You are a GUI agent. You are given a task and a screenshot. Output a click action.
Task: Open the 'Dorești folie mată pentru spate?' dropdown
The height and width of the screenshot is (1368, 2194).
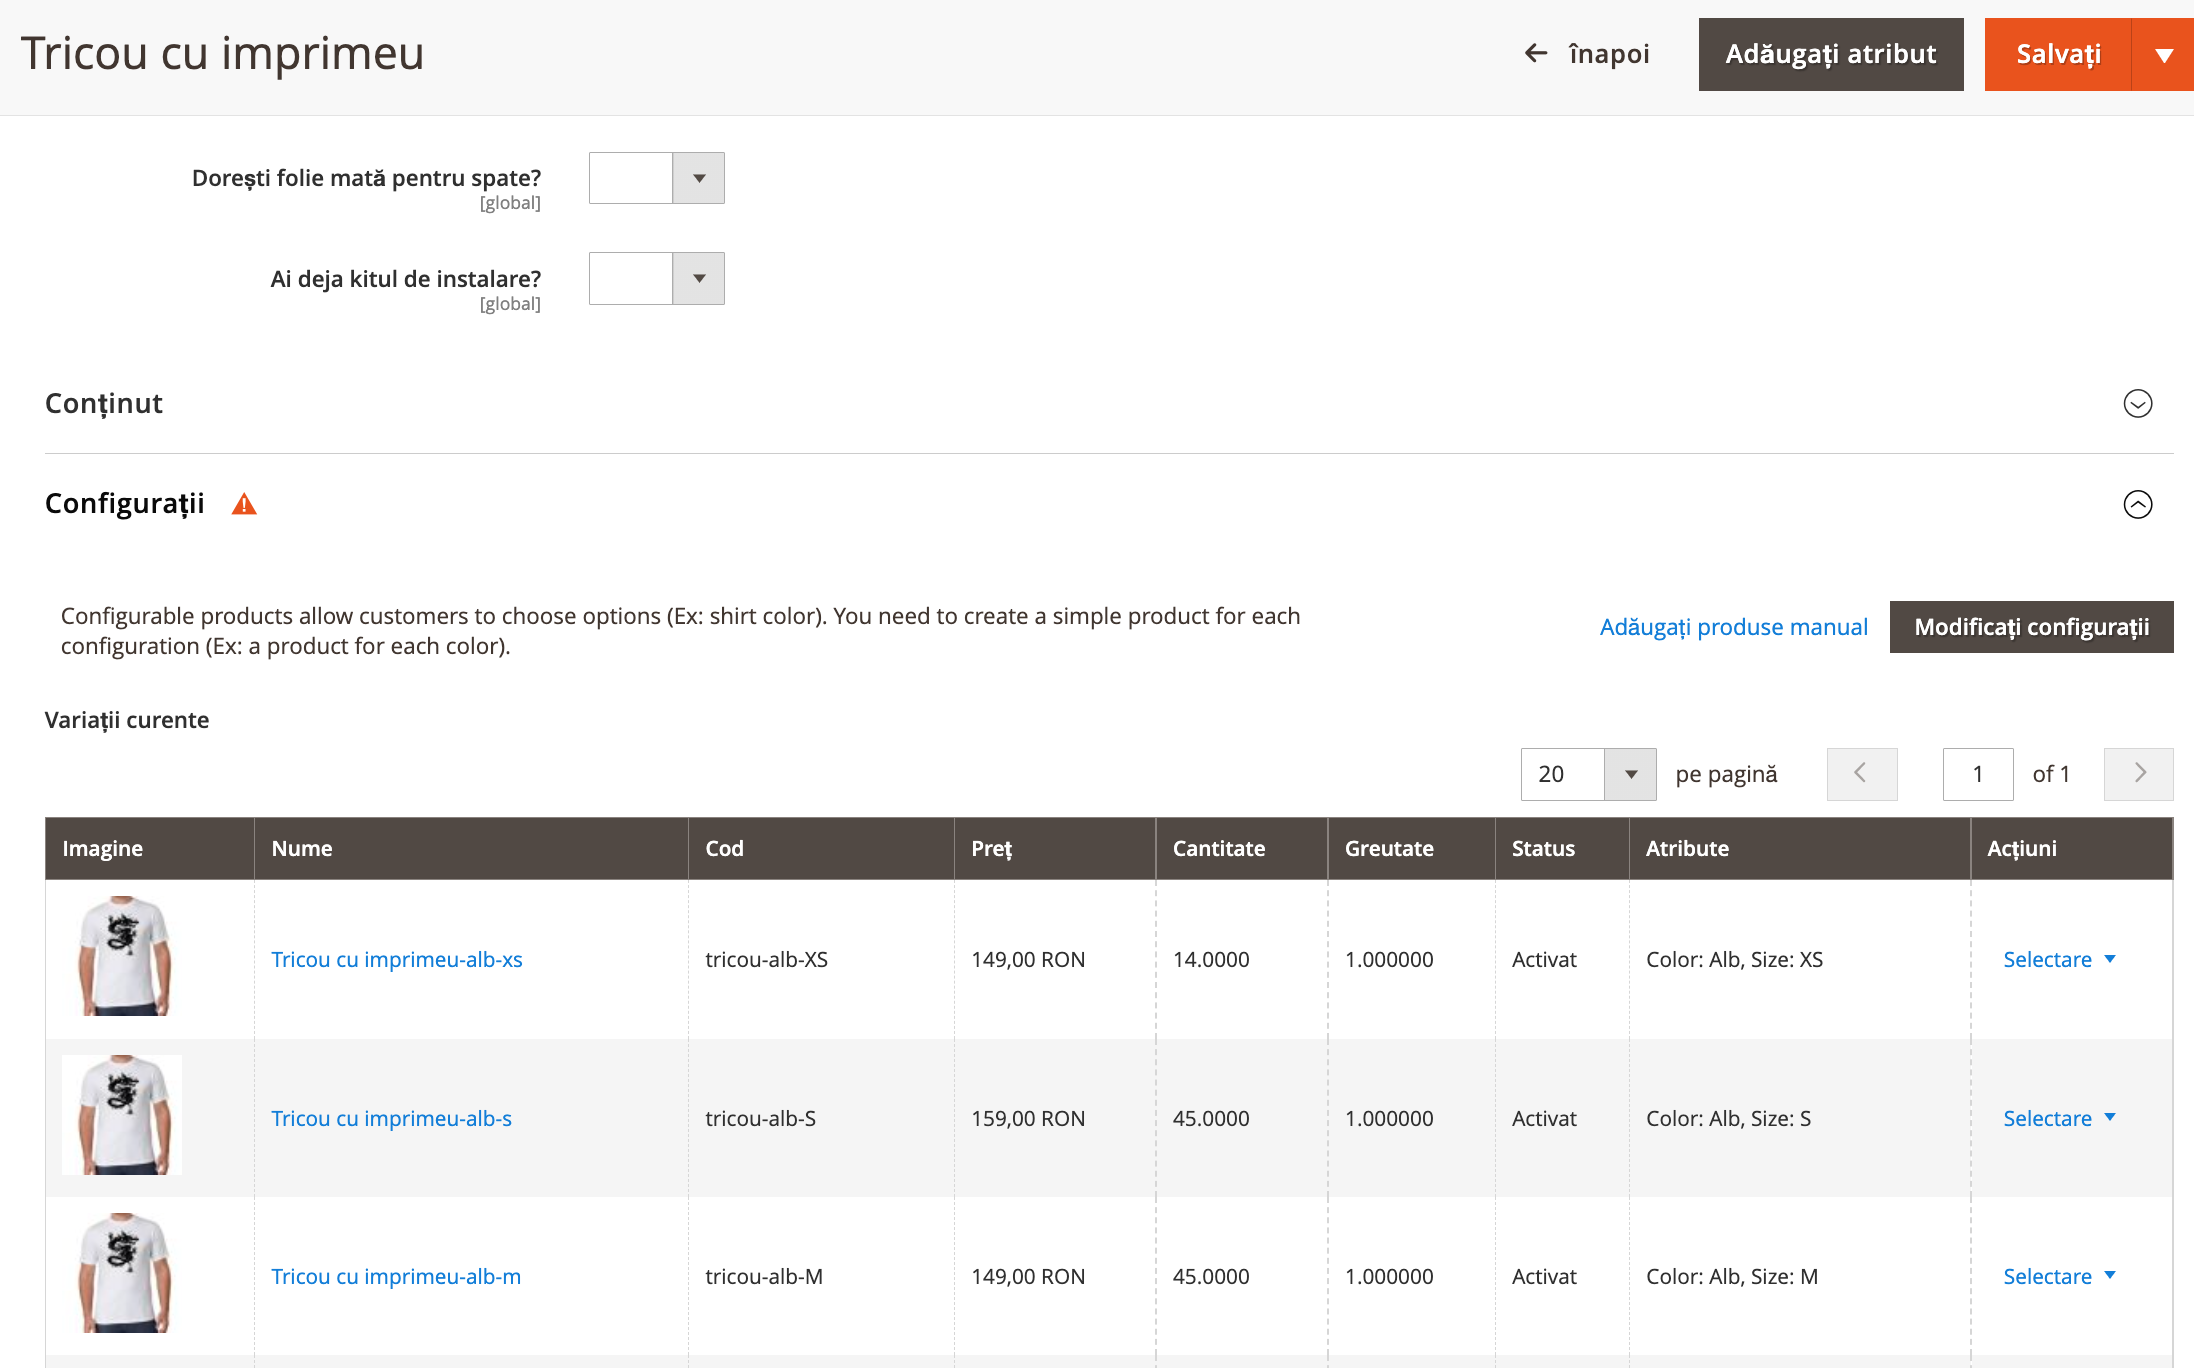(656, 178)
